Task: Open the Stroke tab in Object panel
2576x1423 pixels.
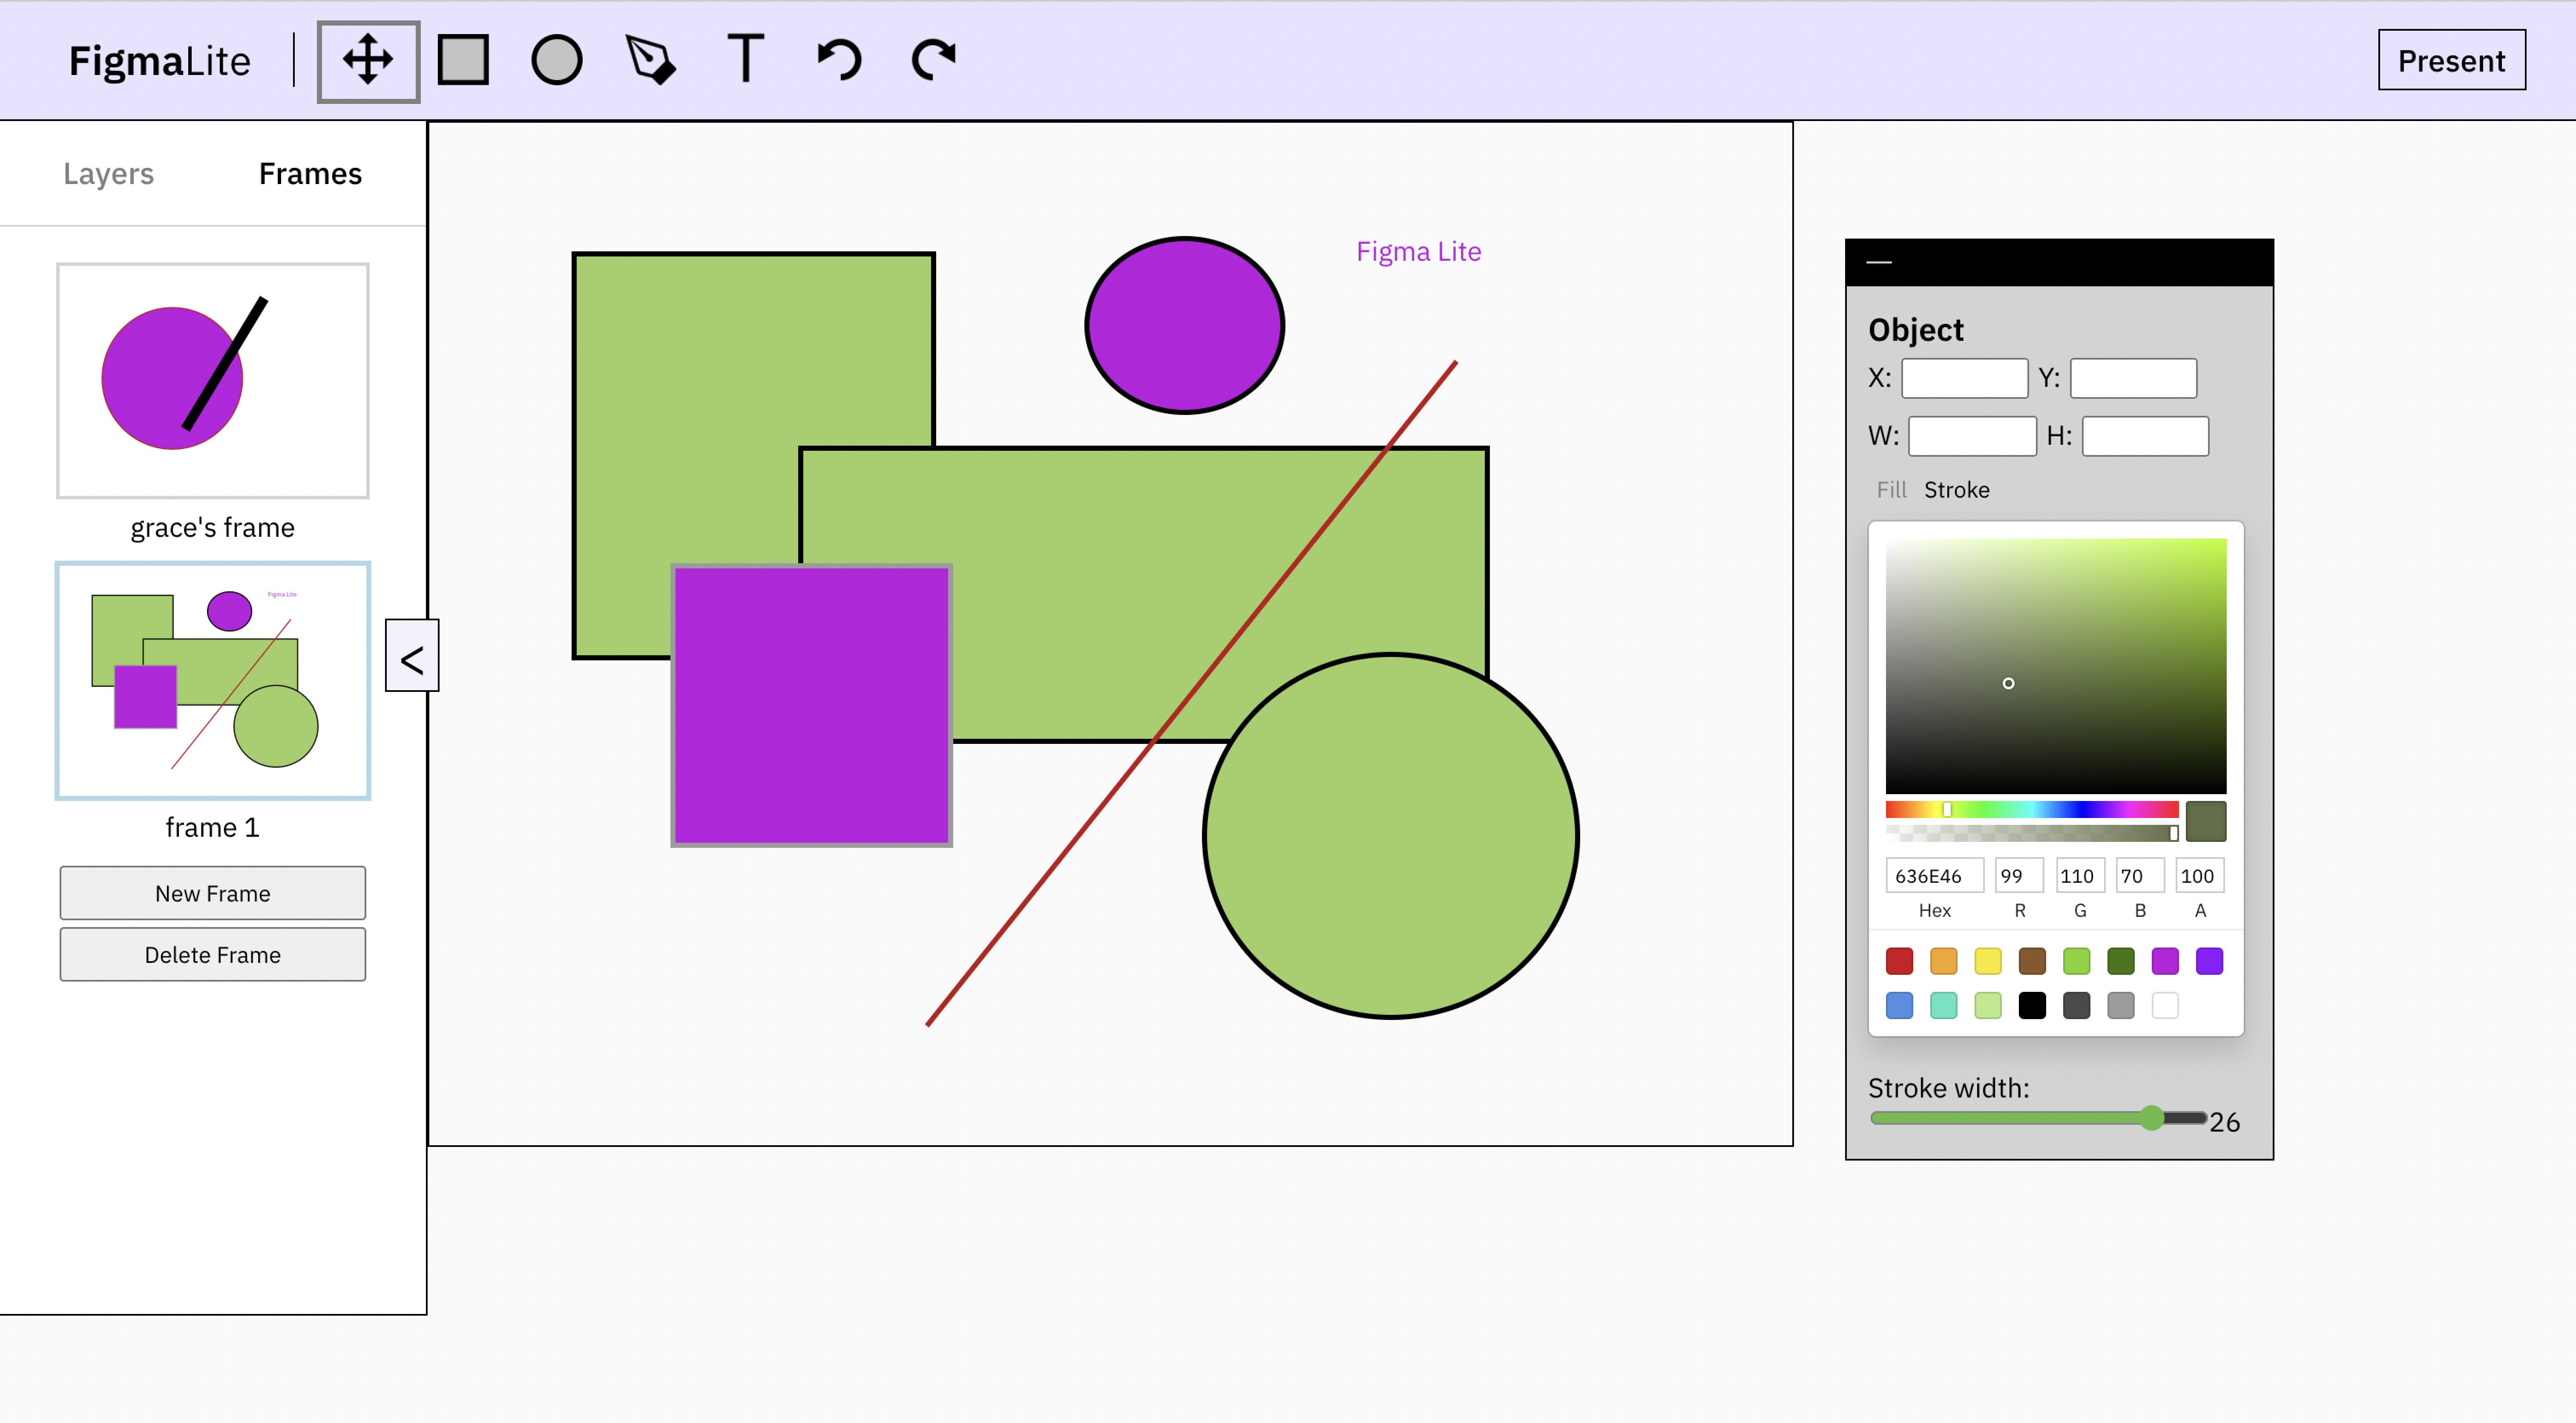Action: point(1957,490)
